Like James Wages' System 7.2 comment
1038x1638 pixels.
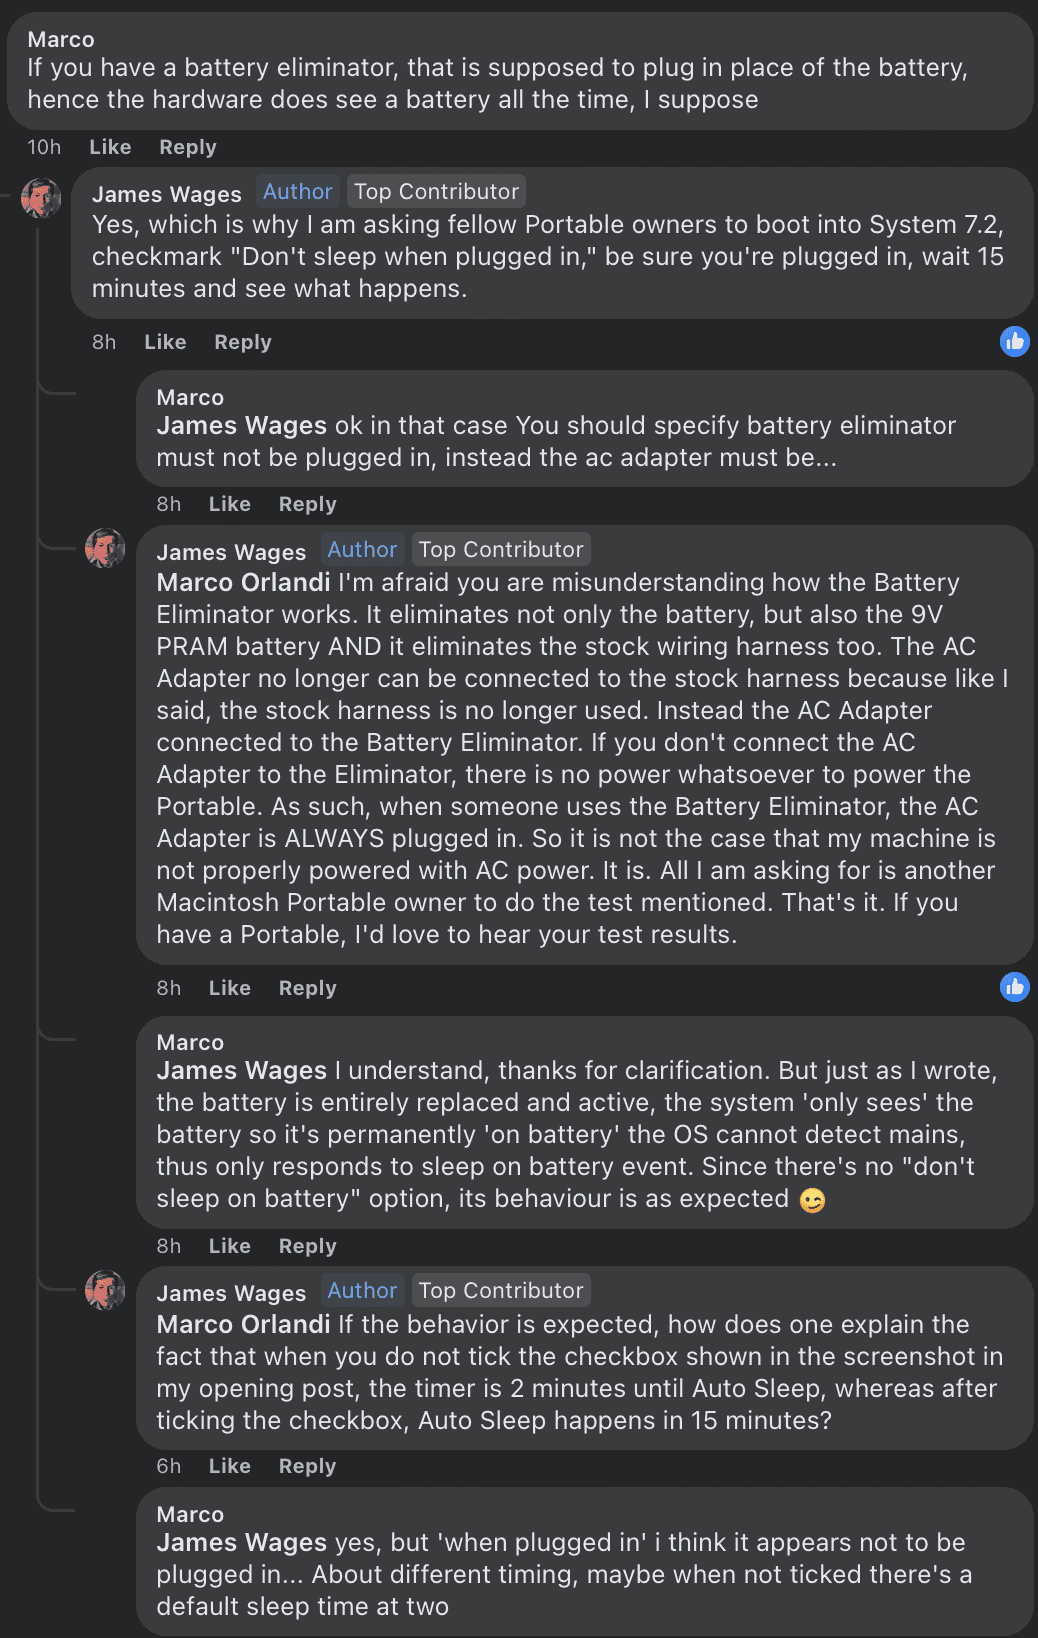tap(165, 342)
